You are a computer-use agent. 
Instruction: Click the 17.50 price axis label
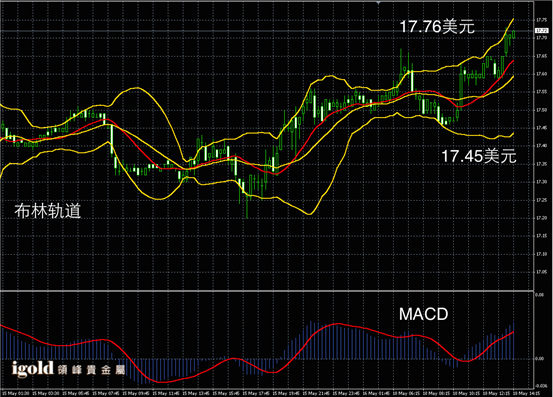pyautogui.click(x=541, y=110)
